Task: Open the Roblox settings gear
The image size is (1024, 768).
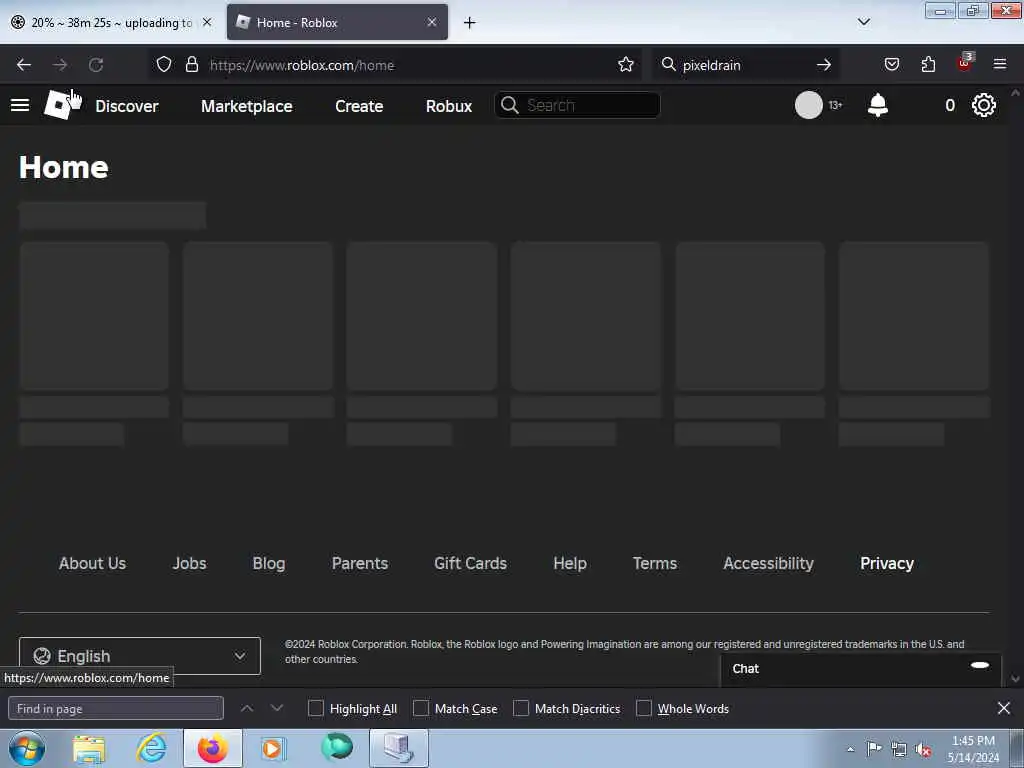Action: coord(984,105)
